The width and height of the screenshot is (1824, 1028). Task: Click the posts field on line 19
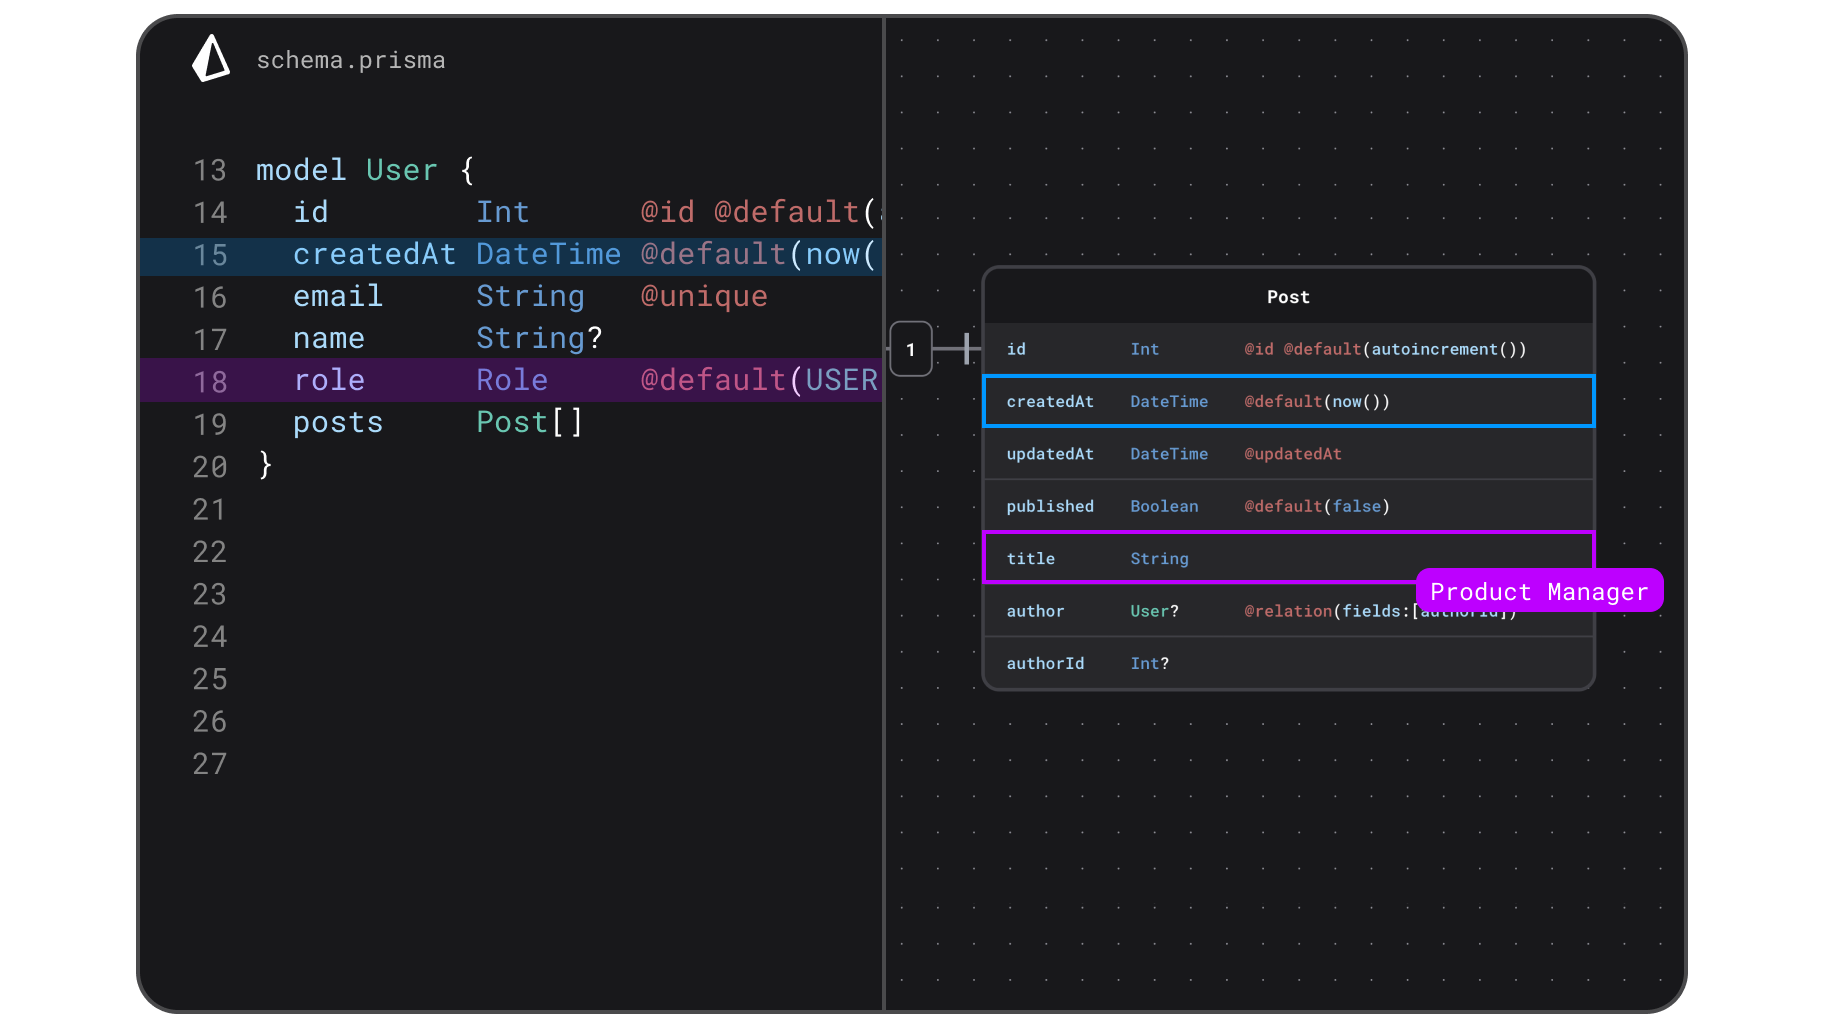point(338,423)
